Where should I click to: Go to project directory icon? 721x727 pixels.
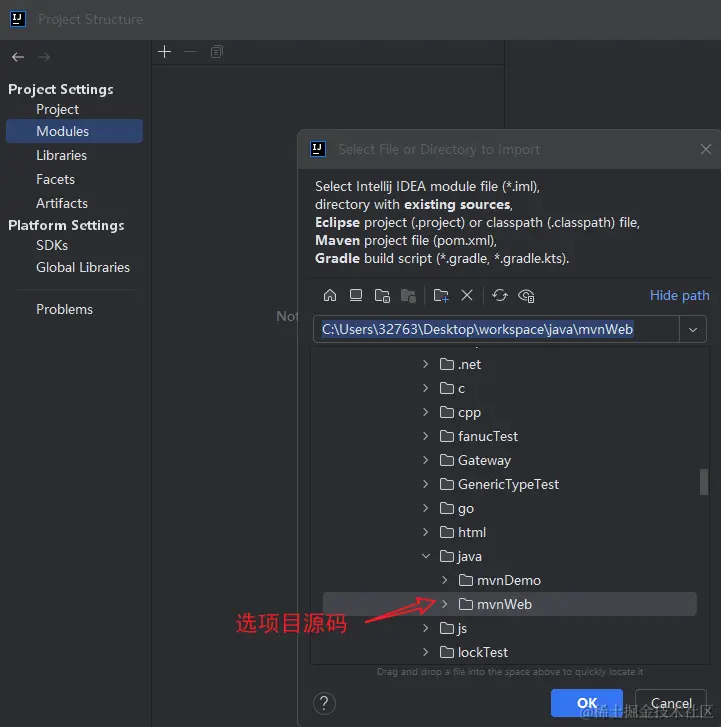[382, 296]
